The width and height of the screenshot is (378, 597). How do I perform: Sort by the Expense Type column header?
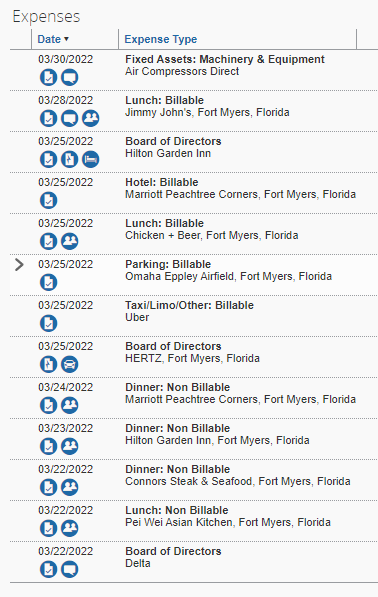pyautogui.click(x=161, y=39)
